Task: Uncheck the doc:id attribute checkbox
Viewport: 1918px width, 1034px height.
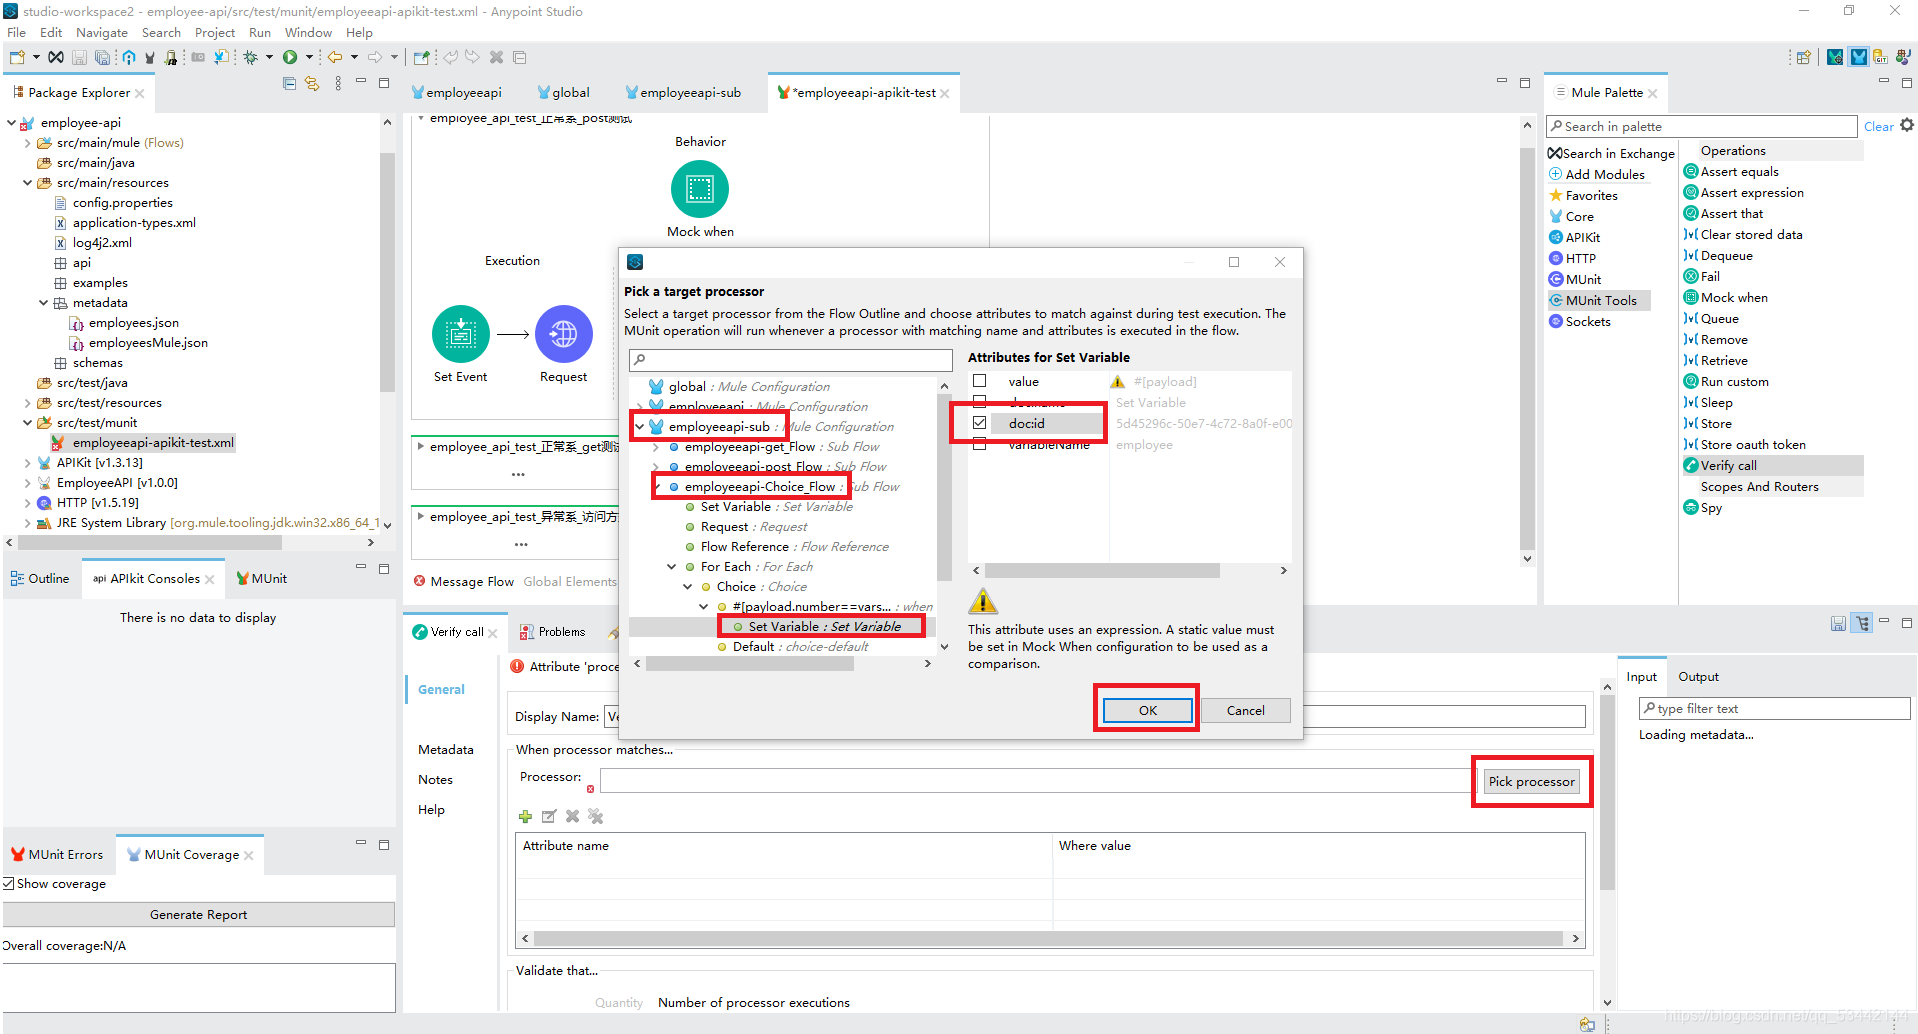Action: [980, 423]
